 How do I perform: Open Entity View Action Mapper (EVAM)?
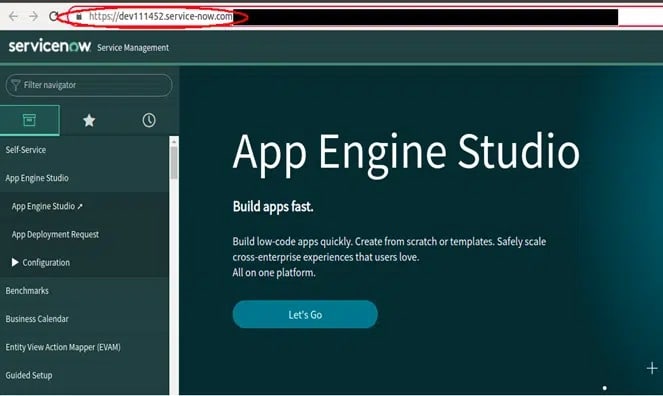[x=63, y=347]
